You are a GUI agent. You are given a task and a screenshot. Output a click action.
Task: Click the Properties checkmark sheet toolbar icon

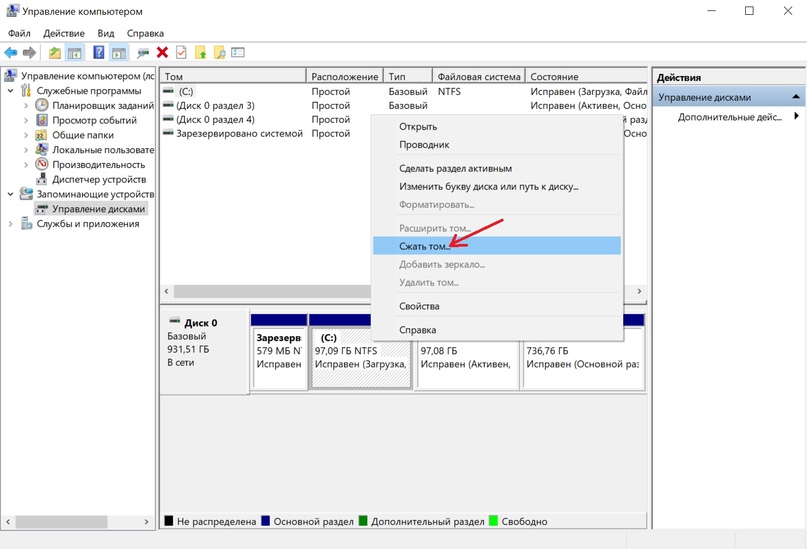click(x=181, y=53)
